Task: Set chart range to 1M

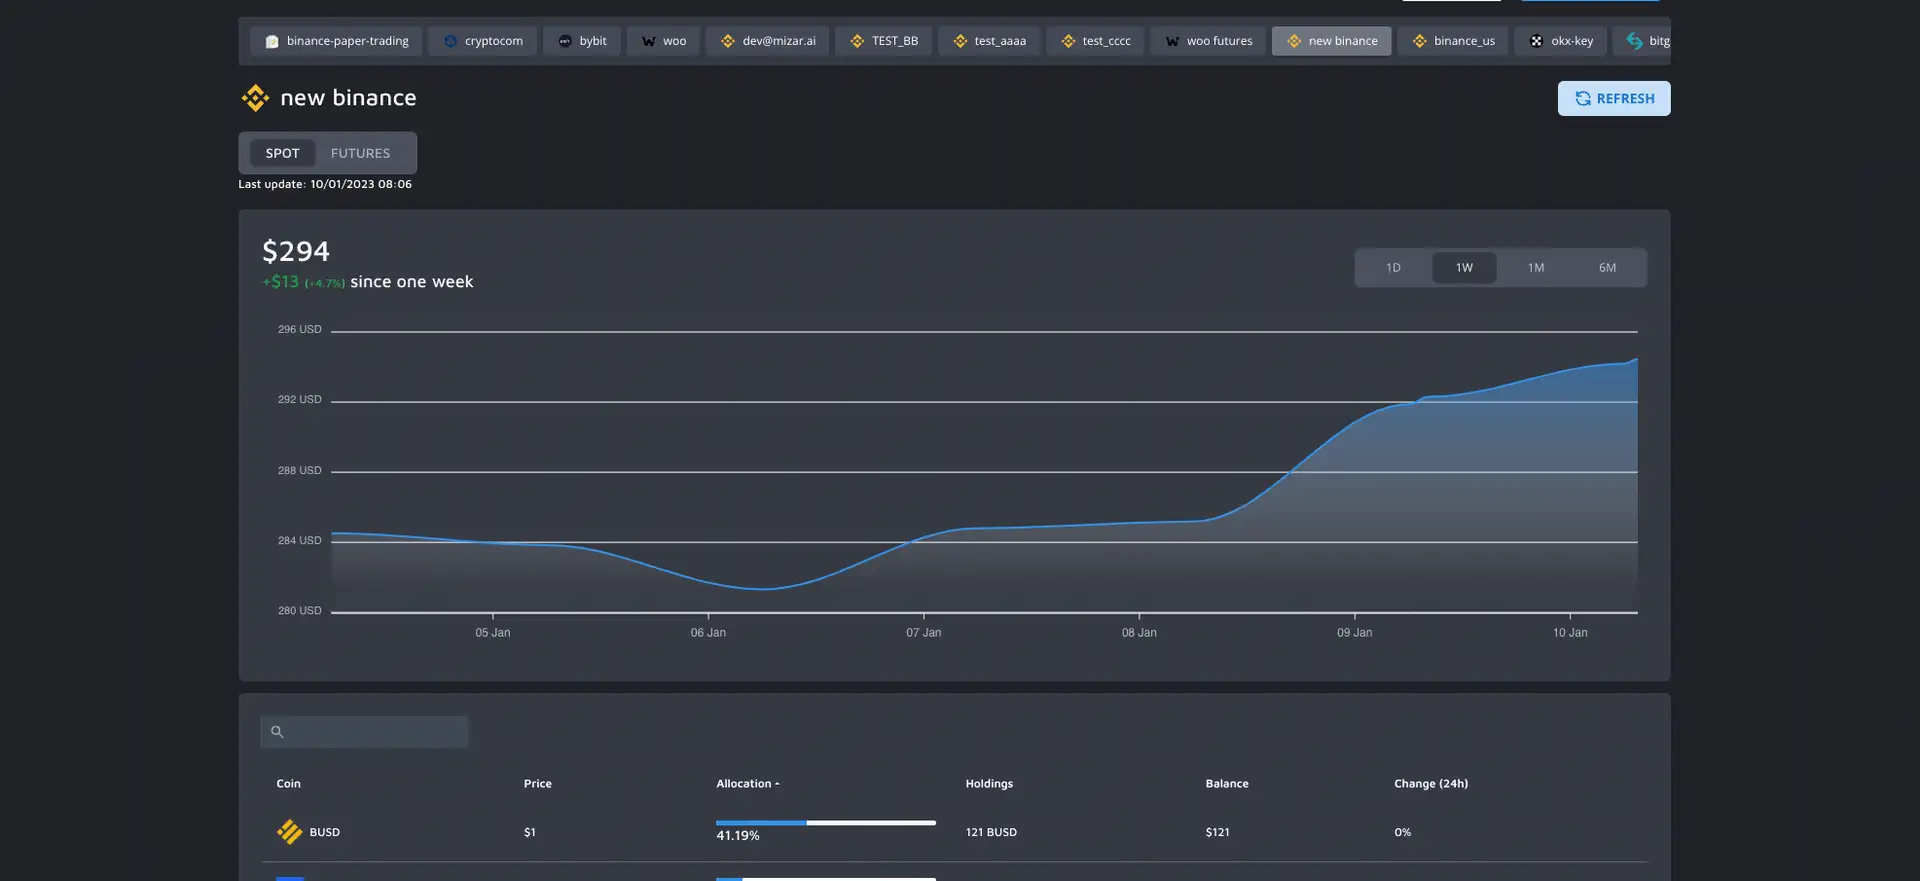Action: pos(1536,268)
